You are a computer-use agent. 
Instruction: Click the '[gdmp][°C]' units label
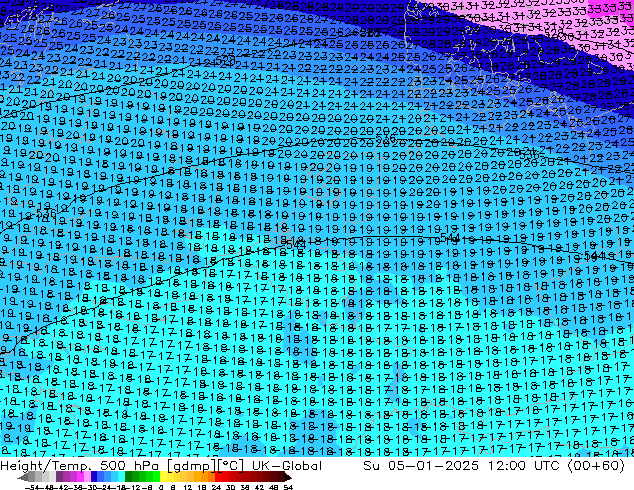205,466
